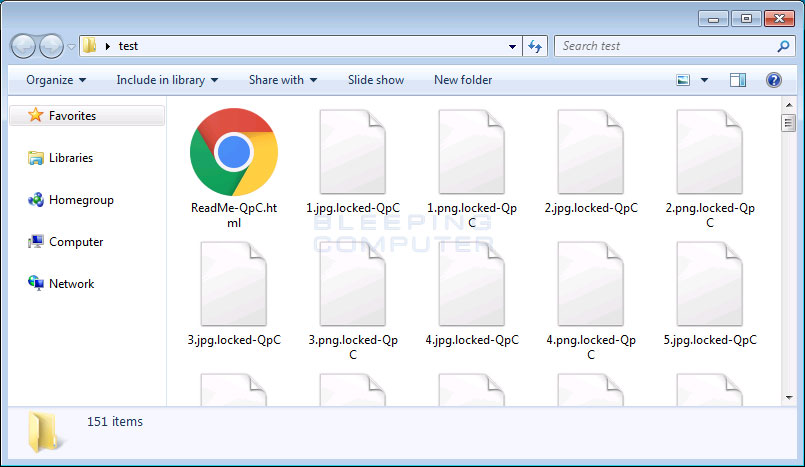
Task: Click the test breadcrumb in address bar
Action: pos(128,46)
